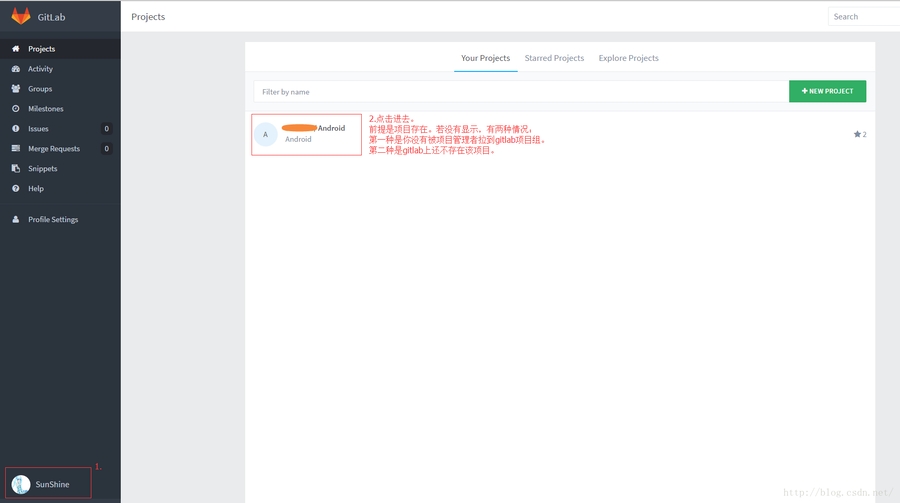Click the Issues icon in sidebar
900x503 pixels.
tap(16, 129)
